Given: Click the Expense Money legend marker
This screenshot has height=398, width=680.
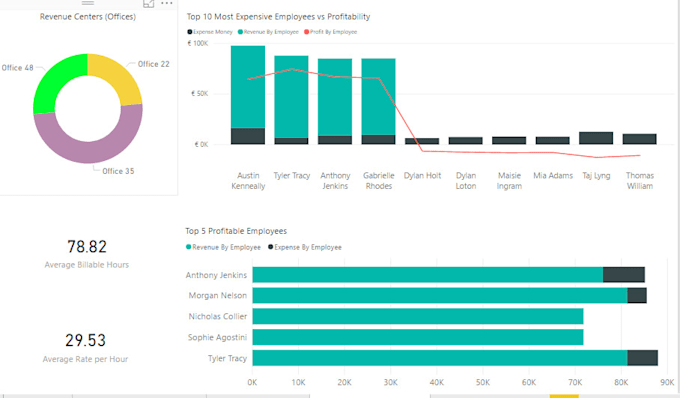Looking at the screenshot, I should click(x=190, y=32).
